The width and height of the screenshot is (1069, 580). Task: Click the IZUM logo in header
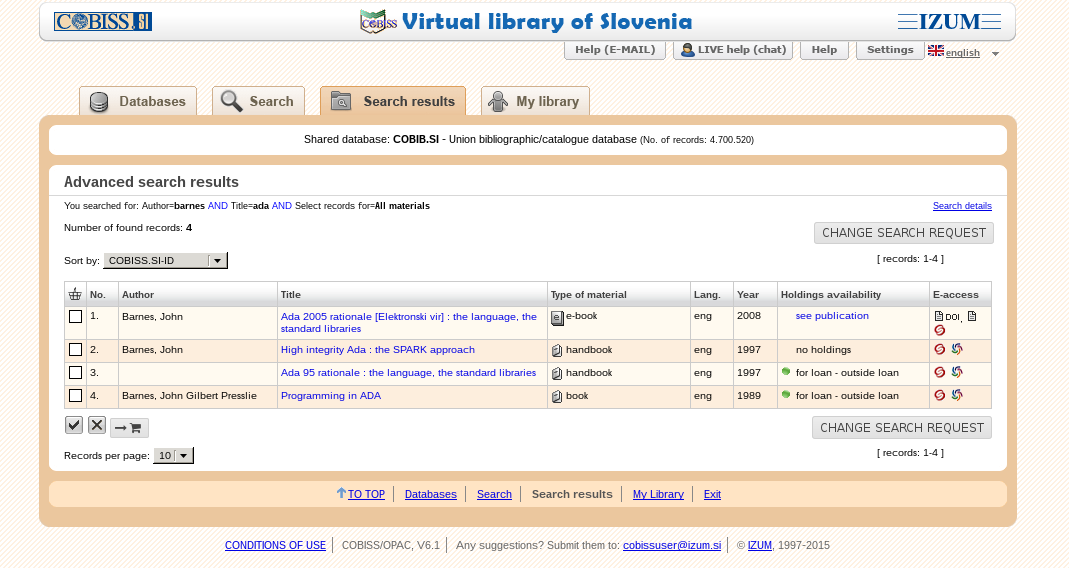tap(949, 22)
